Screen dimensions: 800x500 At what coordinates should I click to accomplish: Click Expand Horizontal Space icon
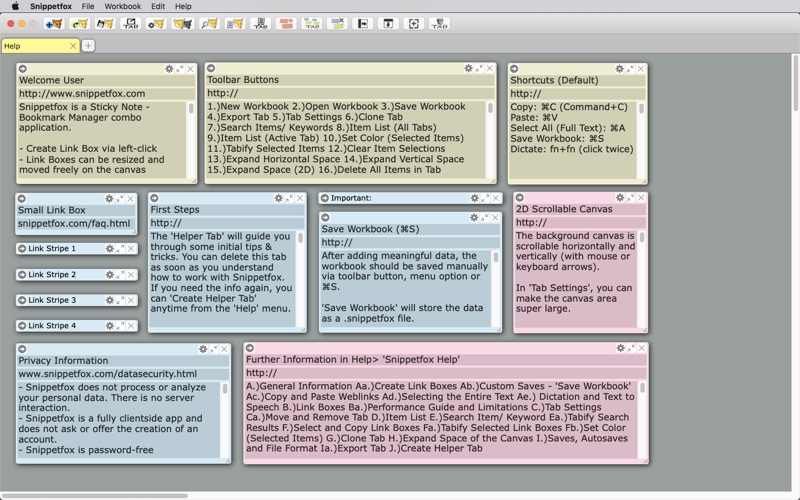pyautogui.click(x=363, y=23)
